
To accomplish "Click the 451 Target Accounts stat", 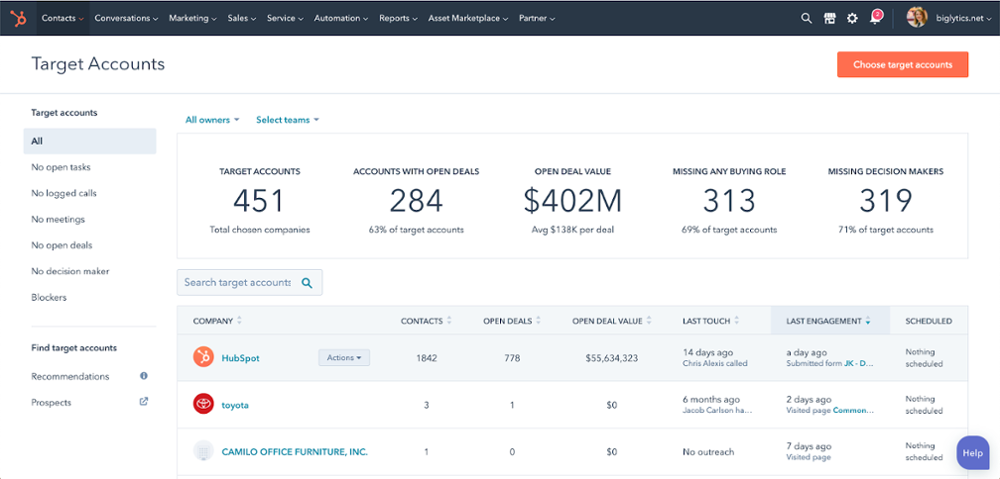I will 260,201.
